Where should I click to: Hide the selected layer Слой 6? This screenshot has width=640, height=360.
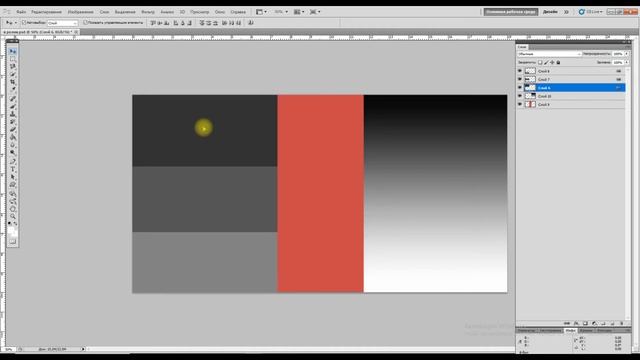(x=520, y=87)
